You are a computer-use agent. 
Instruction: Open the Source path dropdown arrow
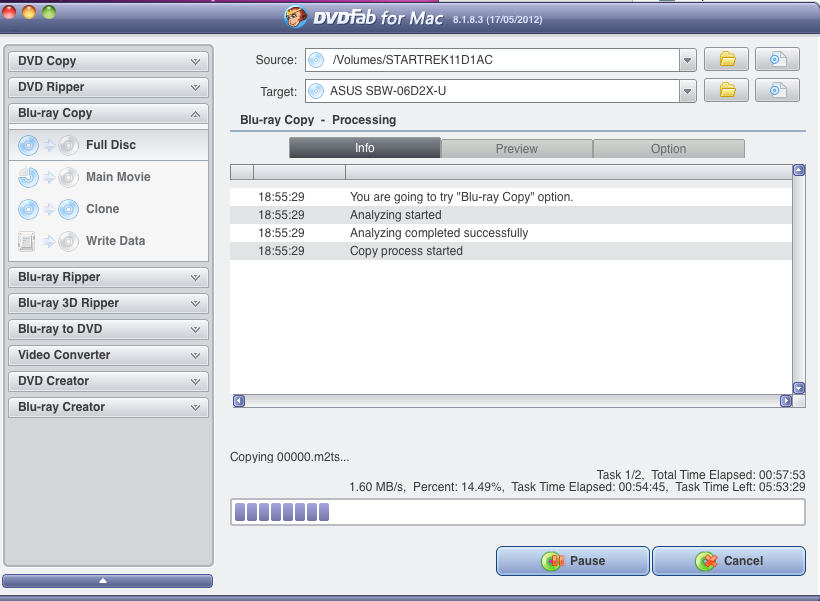click(x=687, y=60)
